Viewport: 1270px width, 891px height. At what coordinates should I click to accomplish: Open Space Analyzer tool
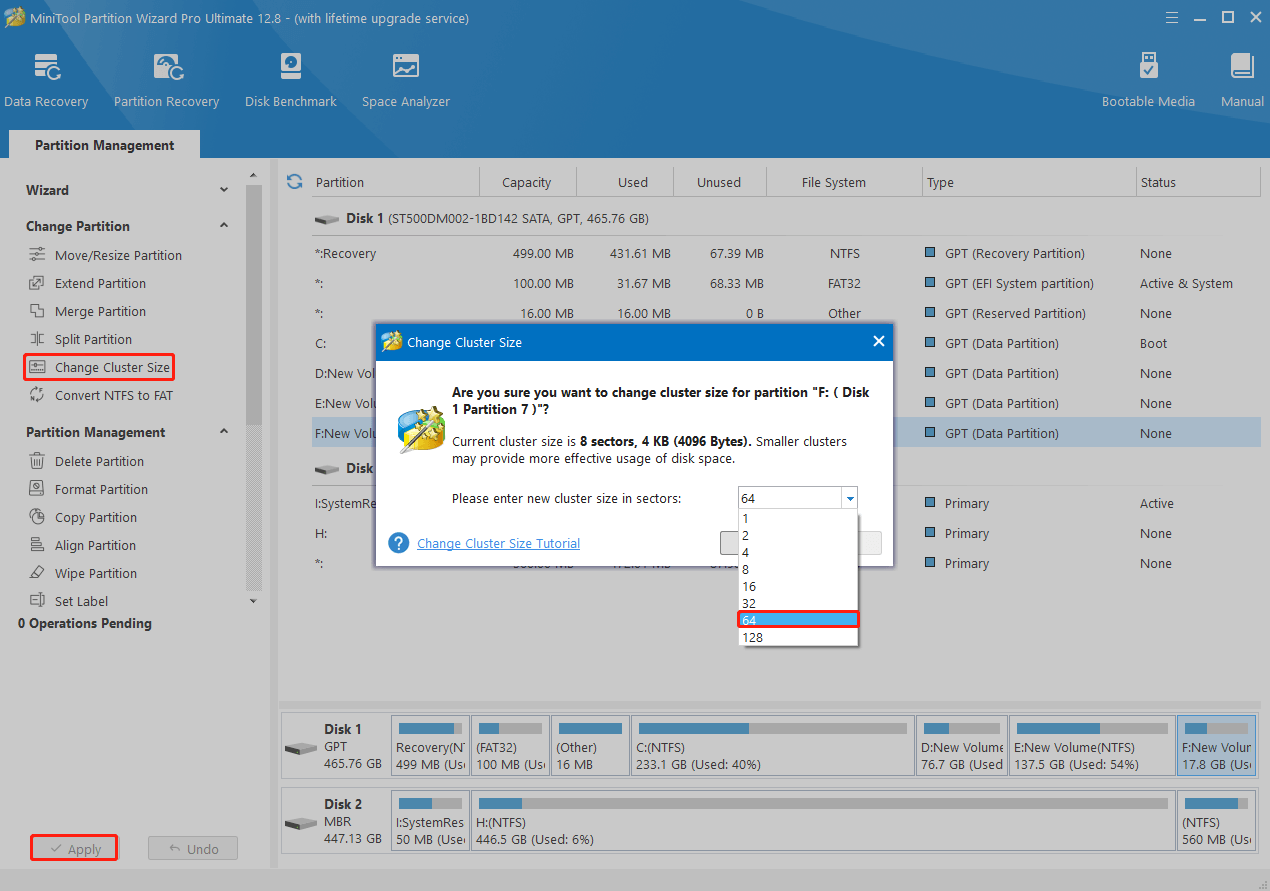click(x=406, y=80)
